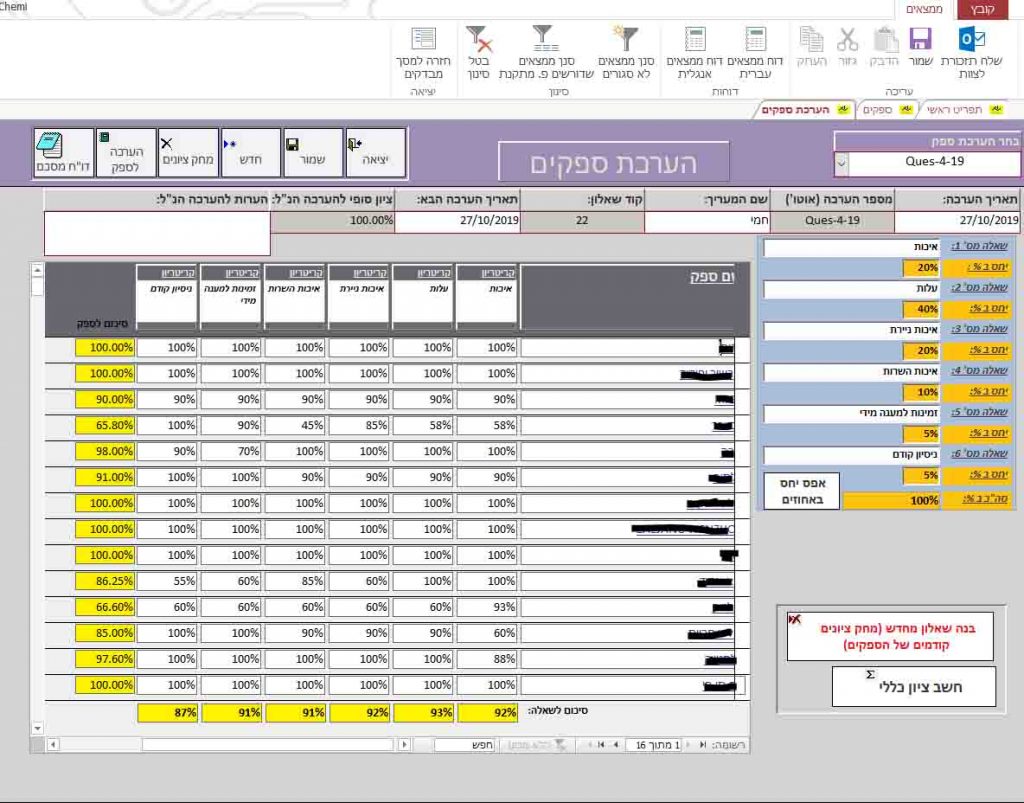Click the cancel filter icon (בטל סינון)

479,53
